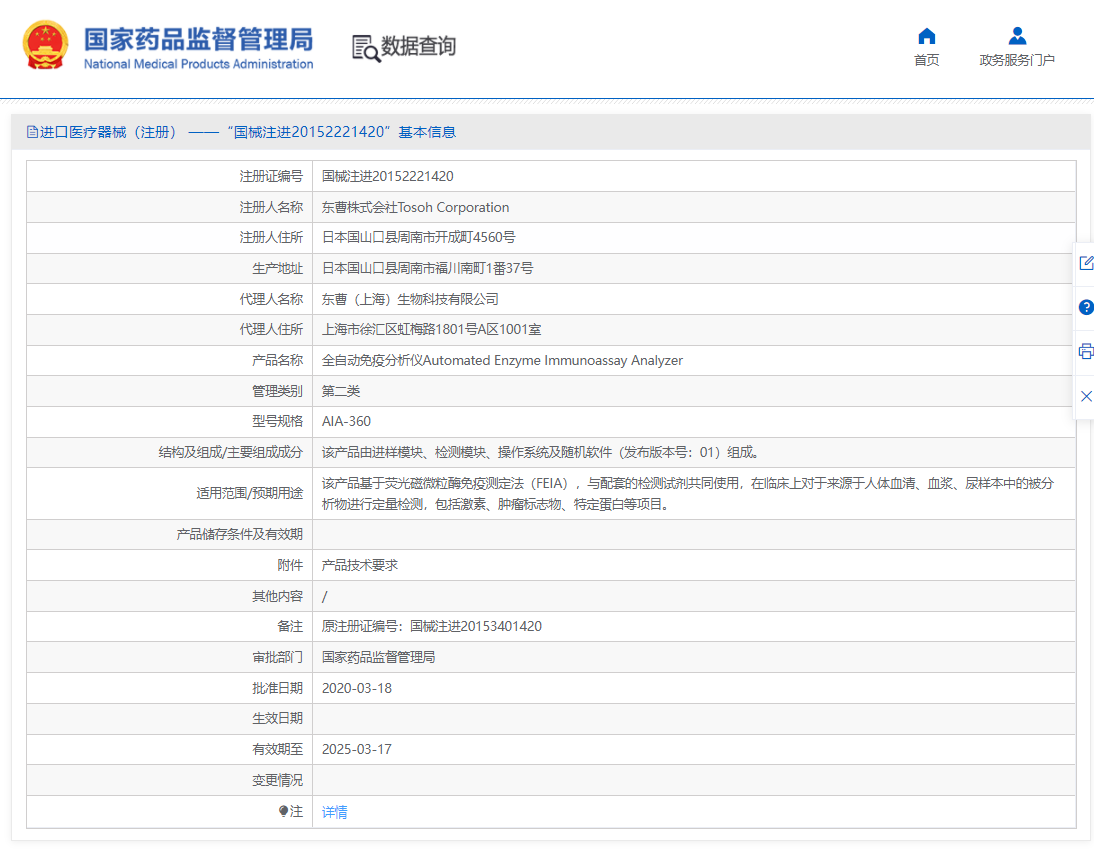1094x852 pixels.
Task: Click attachment 产品技术要求
Action: coord(359,565)
